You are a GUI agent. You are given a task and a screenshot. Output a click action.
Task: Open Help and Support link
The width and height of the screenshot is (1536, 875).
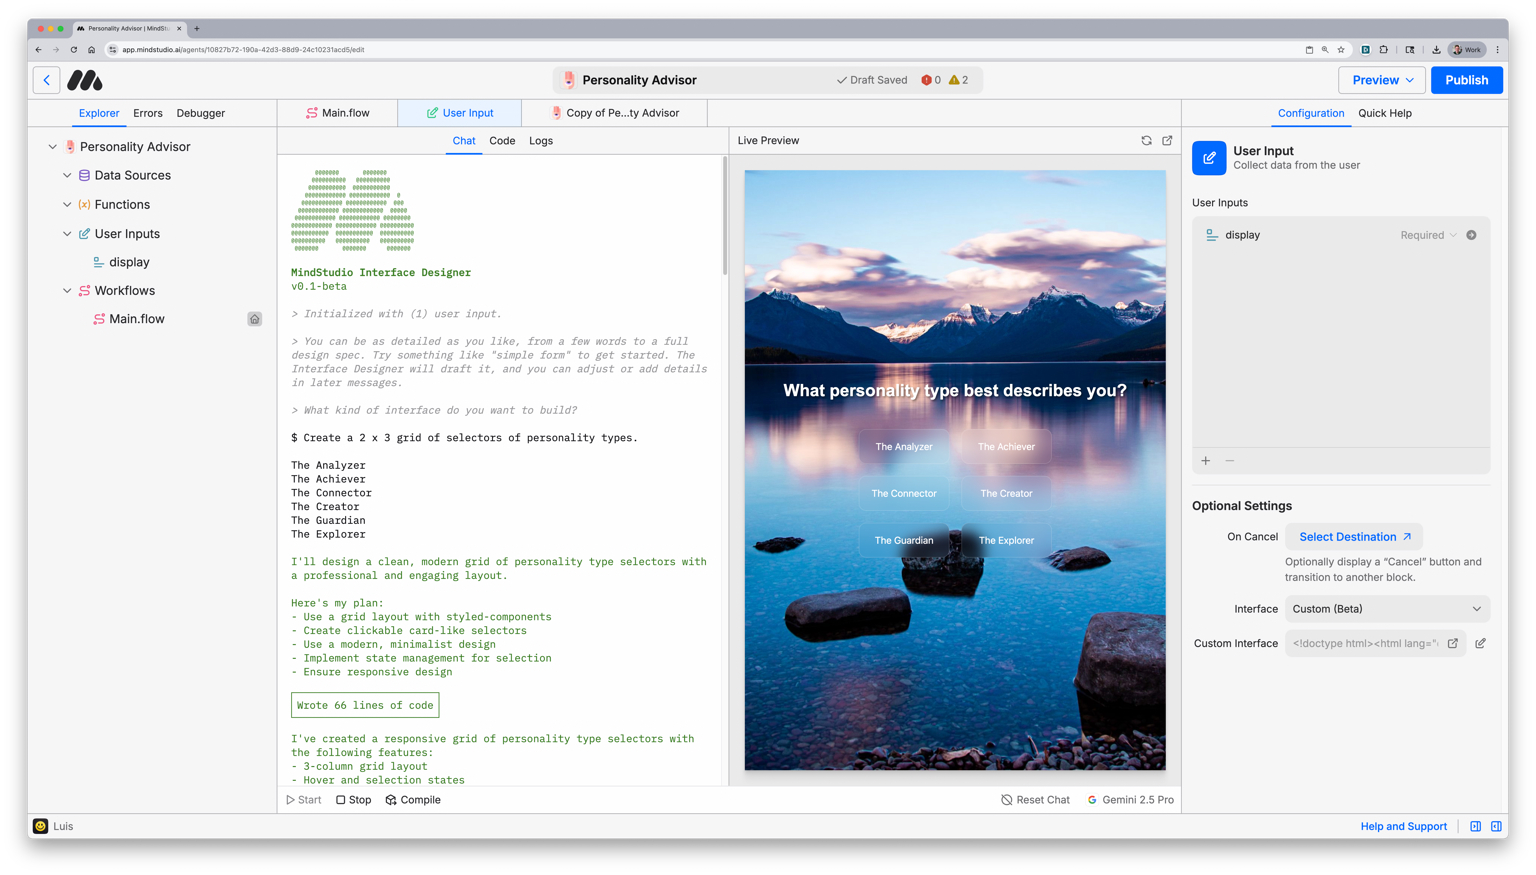(1403, 827)
